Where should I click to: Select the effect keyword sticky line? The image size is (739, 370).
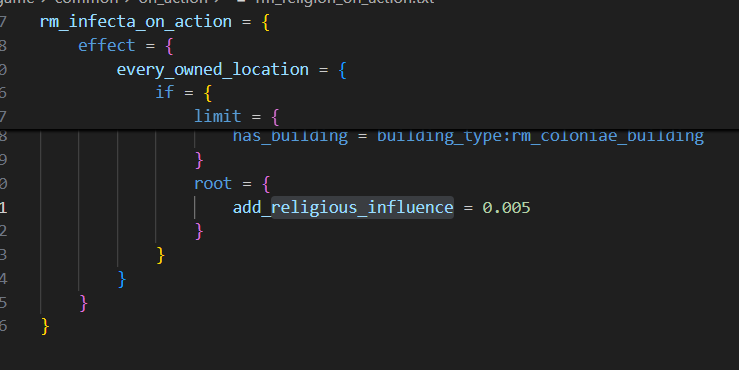click(x=107, y=46)
